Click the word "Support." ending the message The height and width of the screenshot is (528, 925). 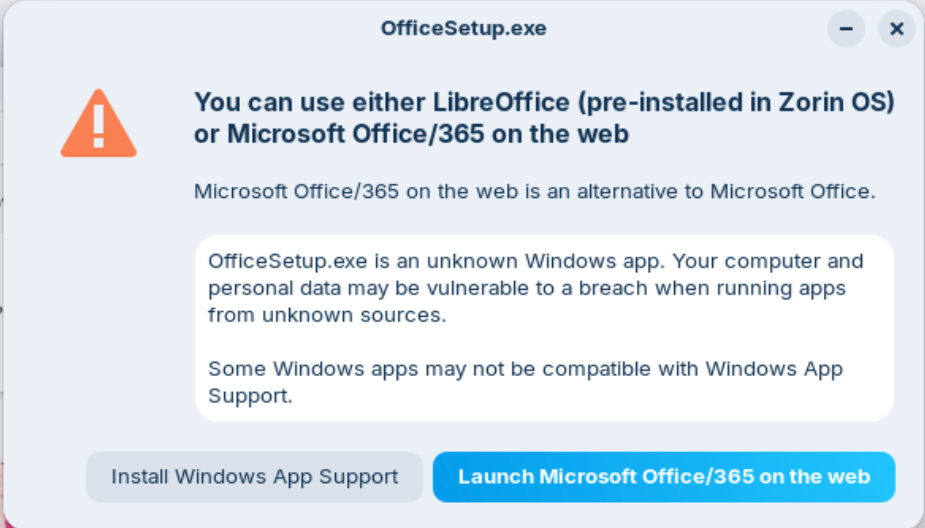click(x=250, y=395)
